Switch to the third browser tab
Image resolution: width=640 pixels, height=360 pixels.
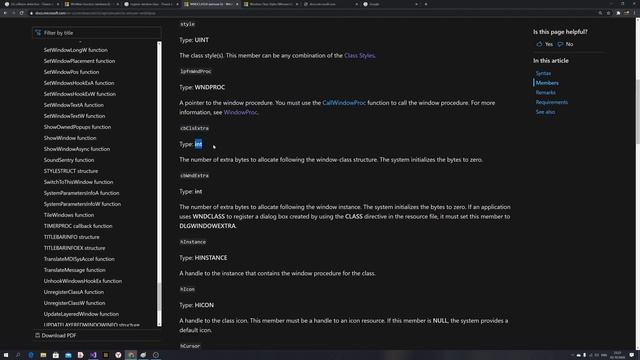click(151, 4)
